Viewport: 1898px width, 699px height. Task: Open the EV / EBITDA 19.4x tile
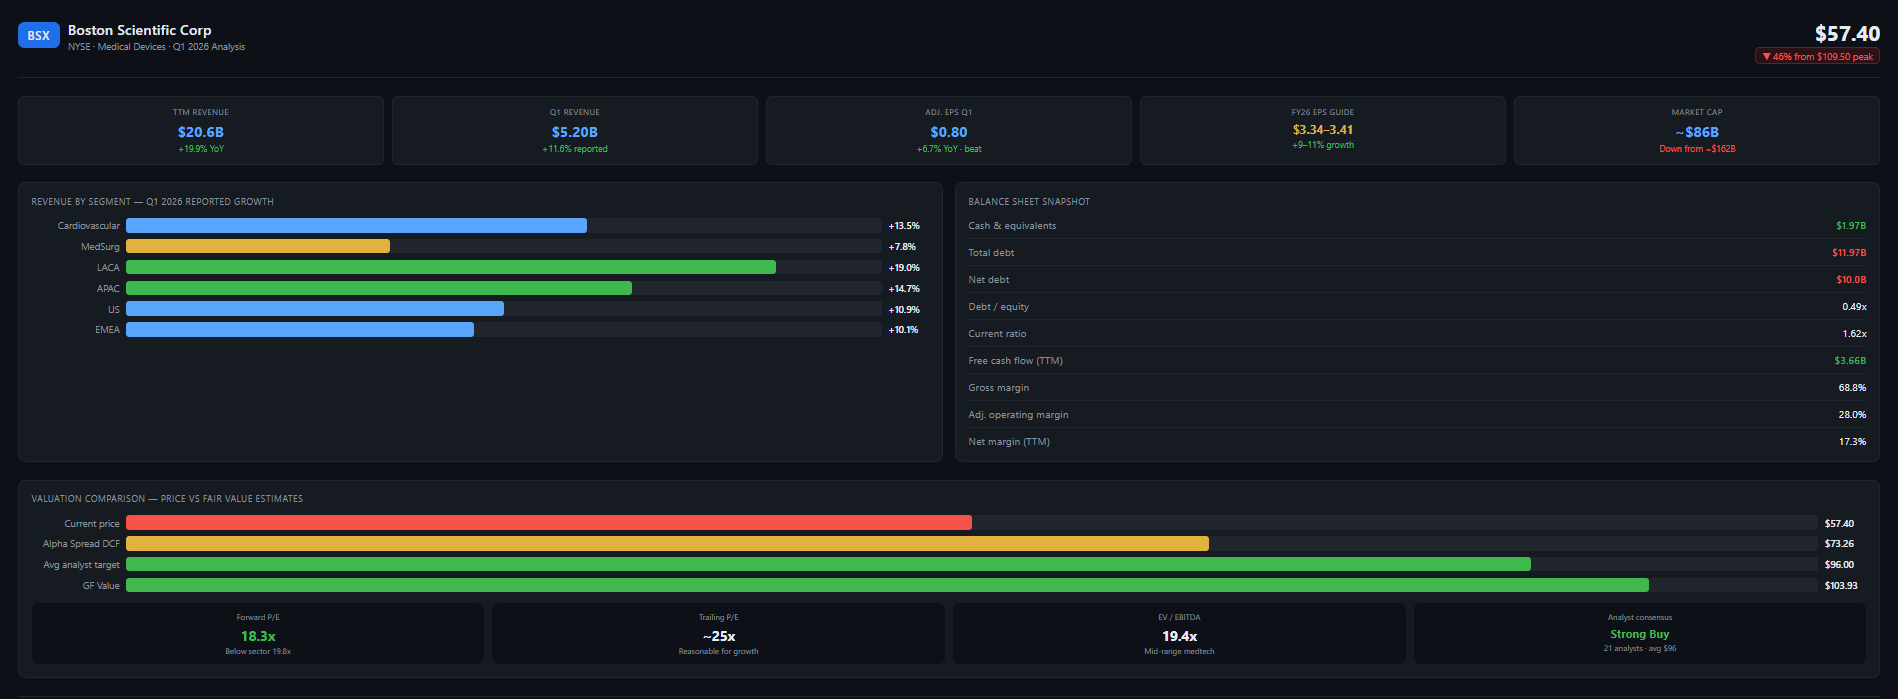(x=1179, y=633)
